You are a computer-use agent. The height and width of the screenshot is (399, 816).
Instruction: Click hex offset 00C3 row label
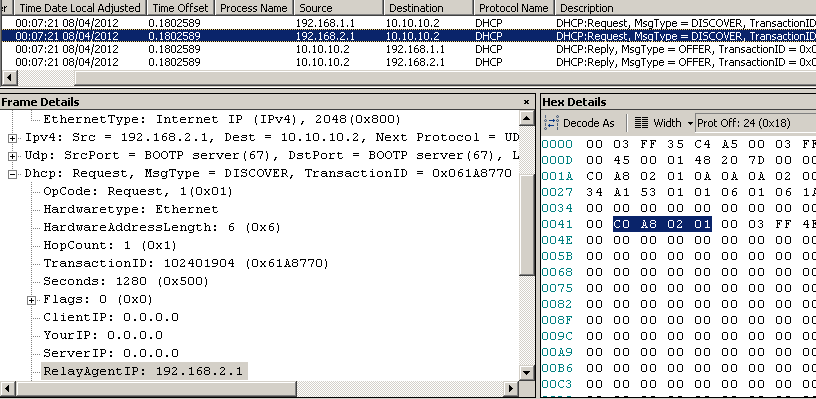556,384
